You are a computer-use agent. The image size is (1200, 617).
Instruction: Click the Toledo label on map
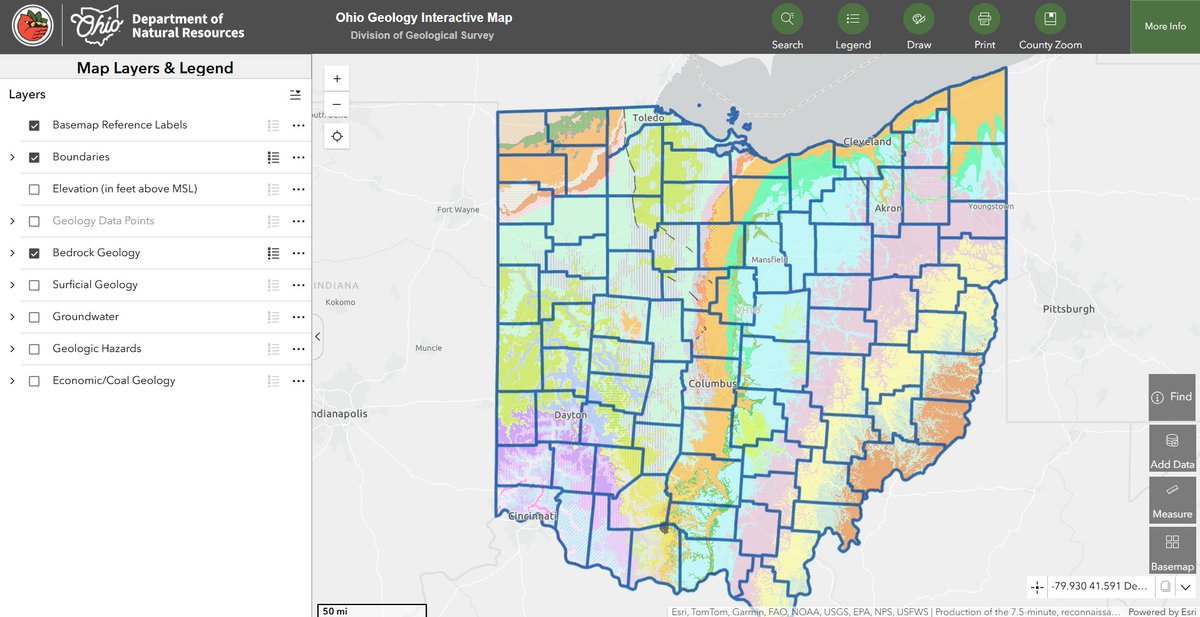649,118
